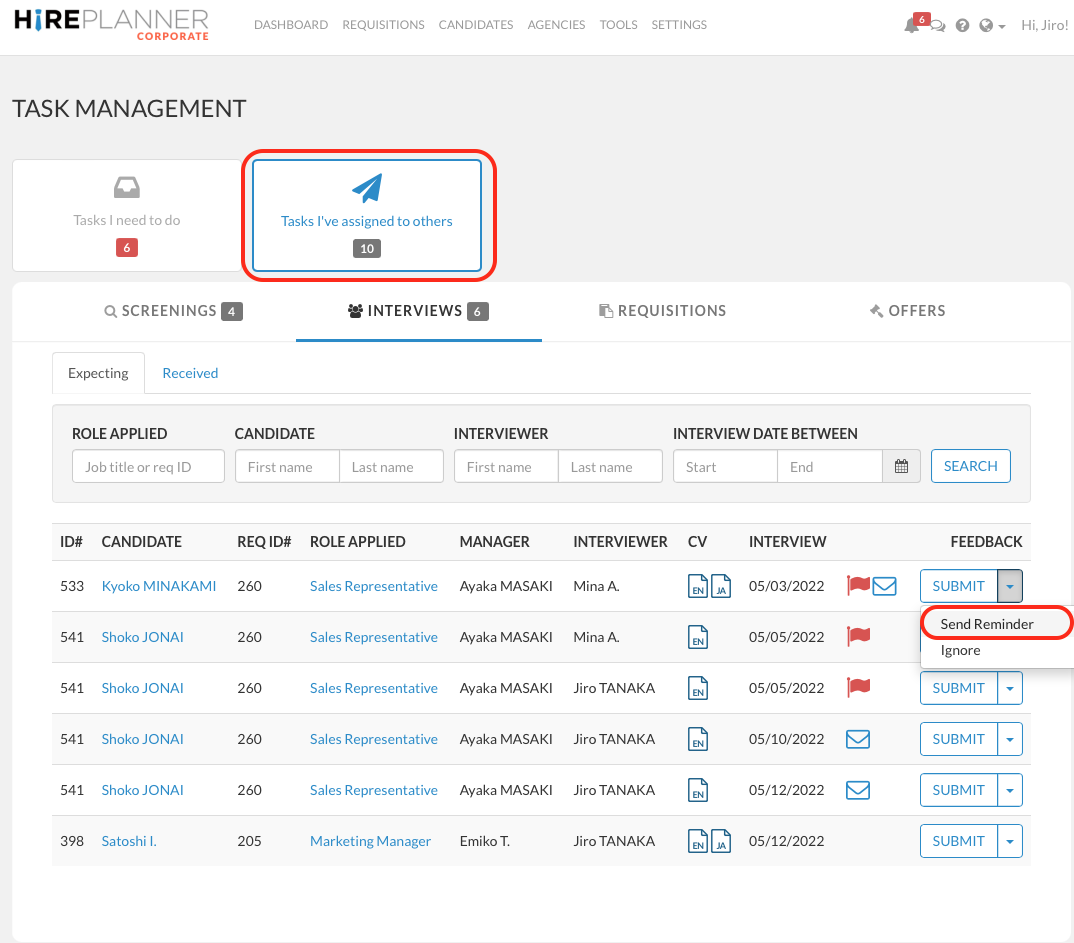The height and width of the screenshot is (943, 1074).
Task: Open the envelope icon for the 05/10 interview
Action: click(858, 738)
